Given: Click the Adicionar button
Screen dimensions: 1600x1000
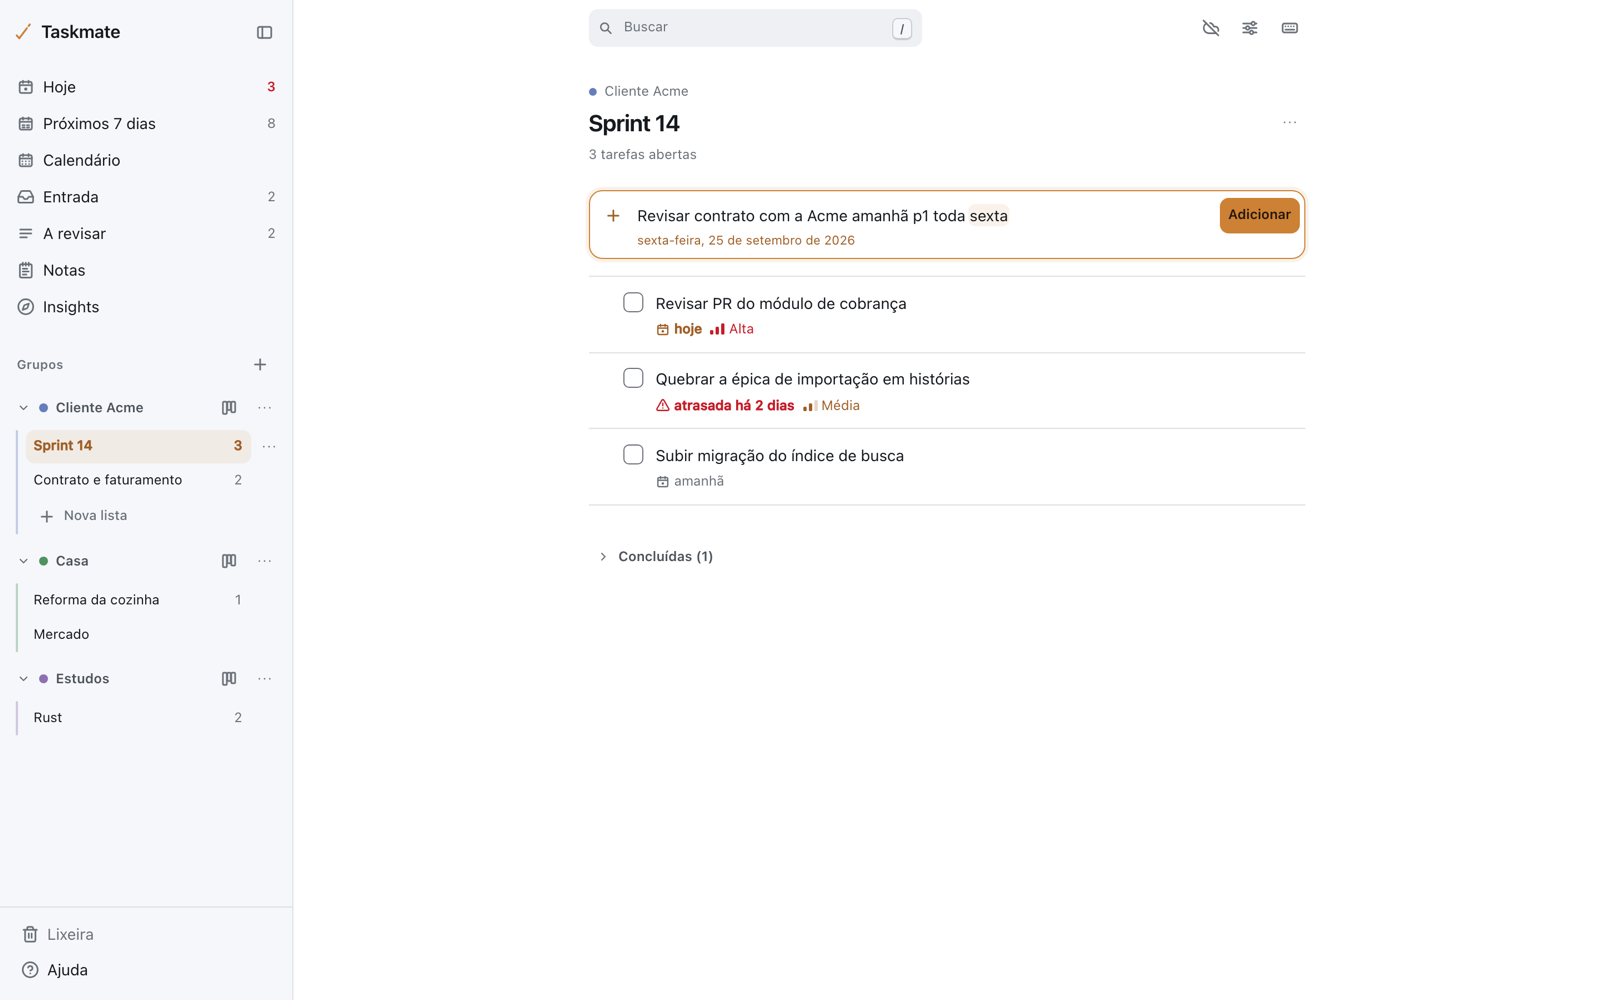Looking at the screenshot, I should click(x=1259, y=215).
